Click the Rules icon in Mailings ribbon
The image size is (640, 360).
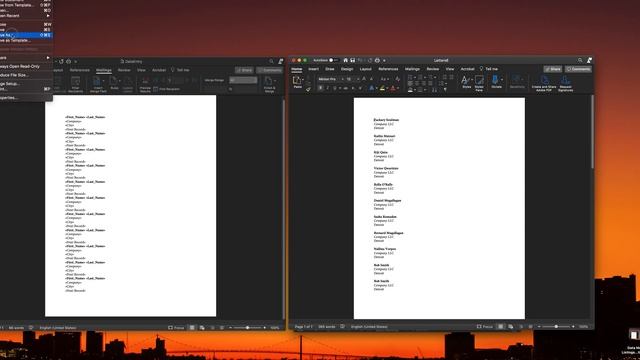pos(114,83)
